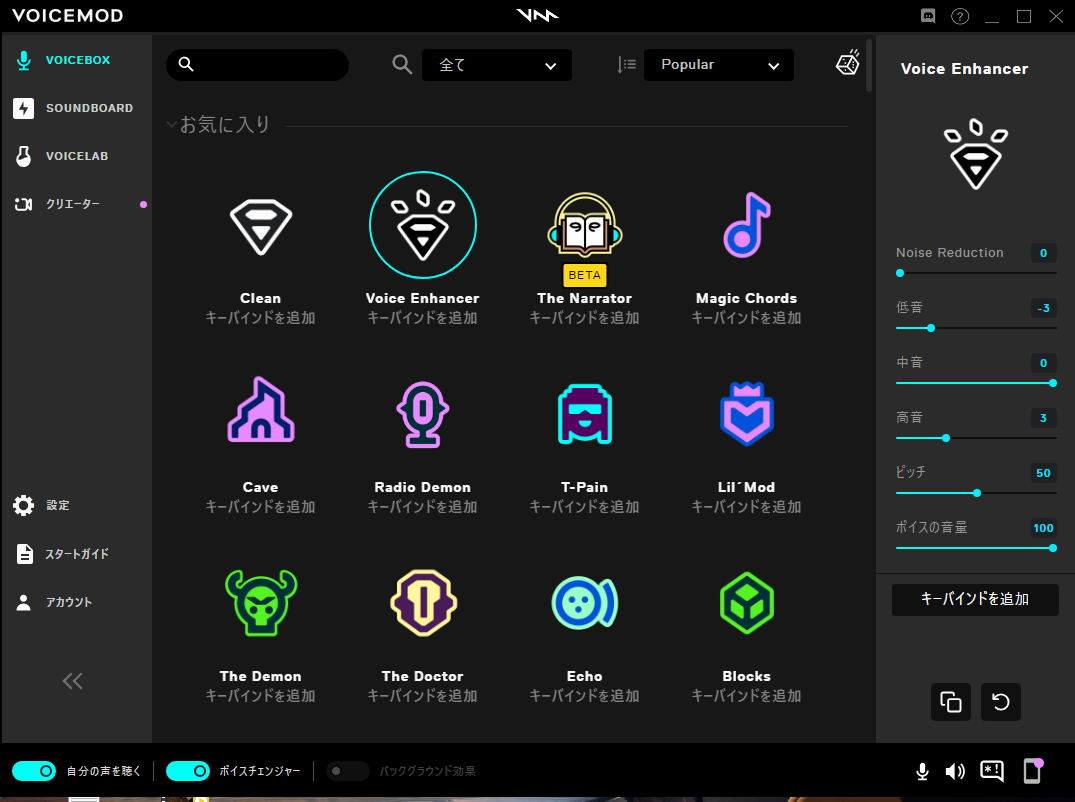Click the ピッチ value box showing 50
The image size is (1075, 802).
coord(1043,473)
